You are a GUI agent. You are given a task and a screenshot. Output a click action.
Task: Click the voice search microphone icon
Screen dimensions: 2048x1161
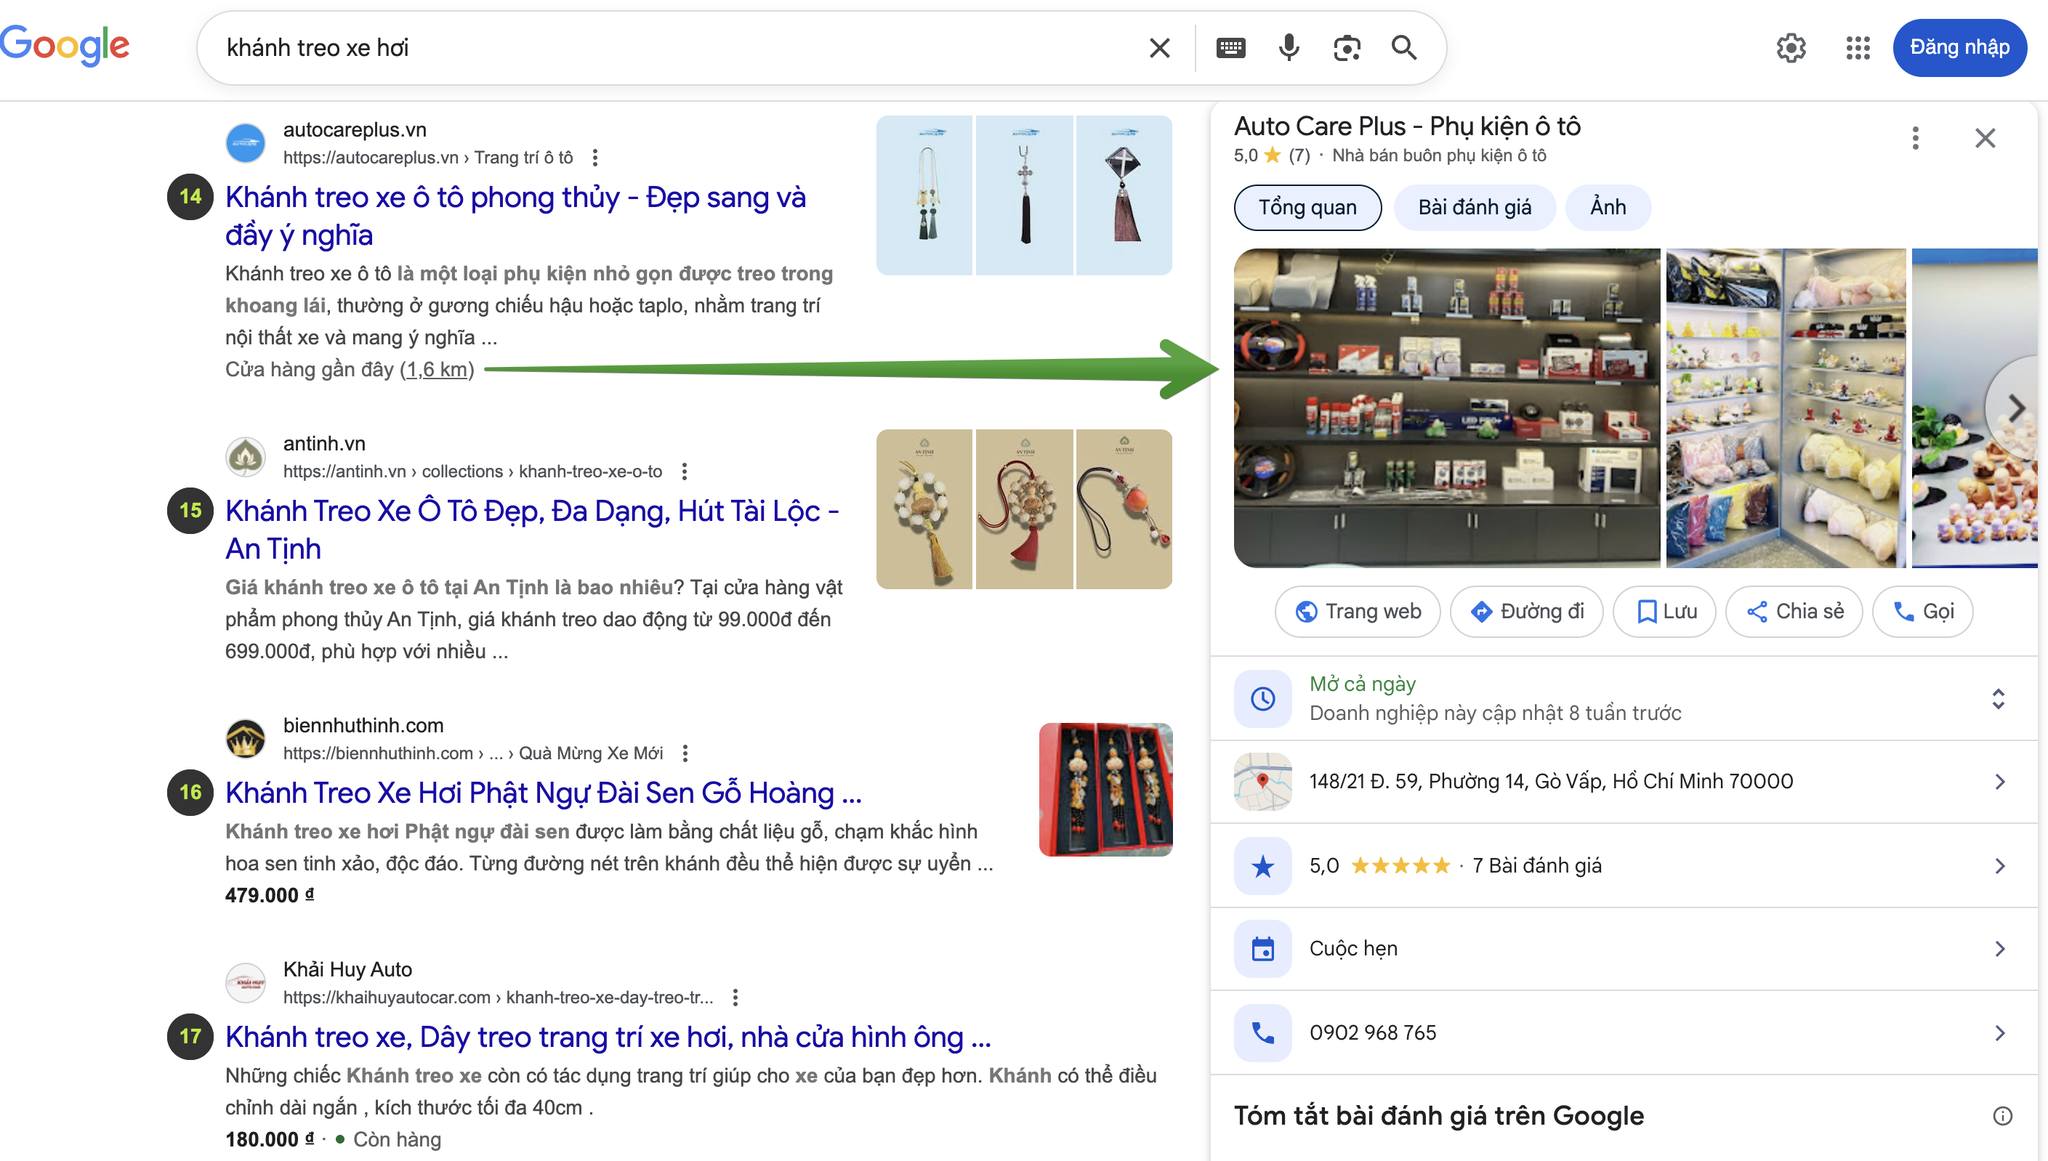1289,47
